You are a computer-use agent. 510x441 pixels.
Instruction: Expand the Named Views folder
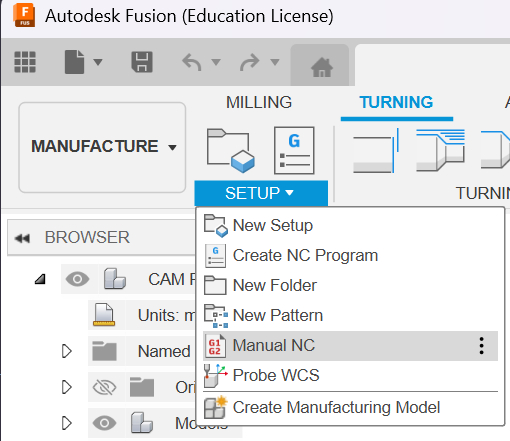[67, 351]
